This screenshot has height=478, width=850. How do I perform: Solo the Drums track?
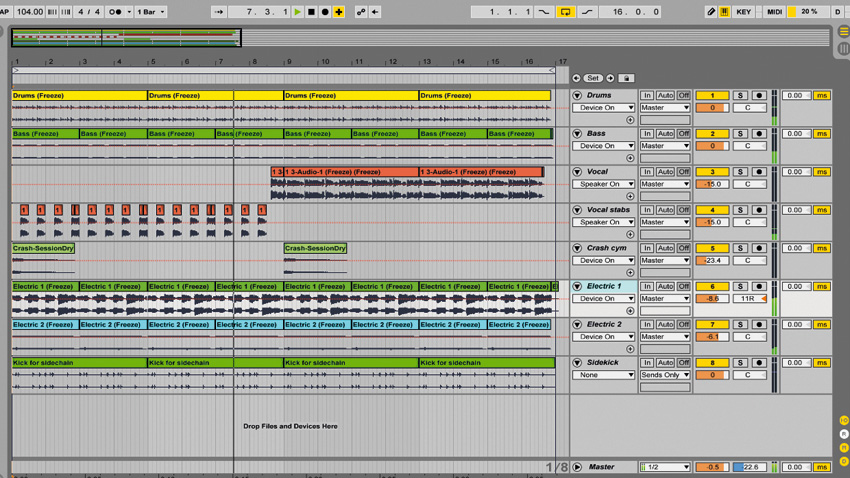[x=740, y=95]
